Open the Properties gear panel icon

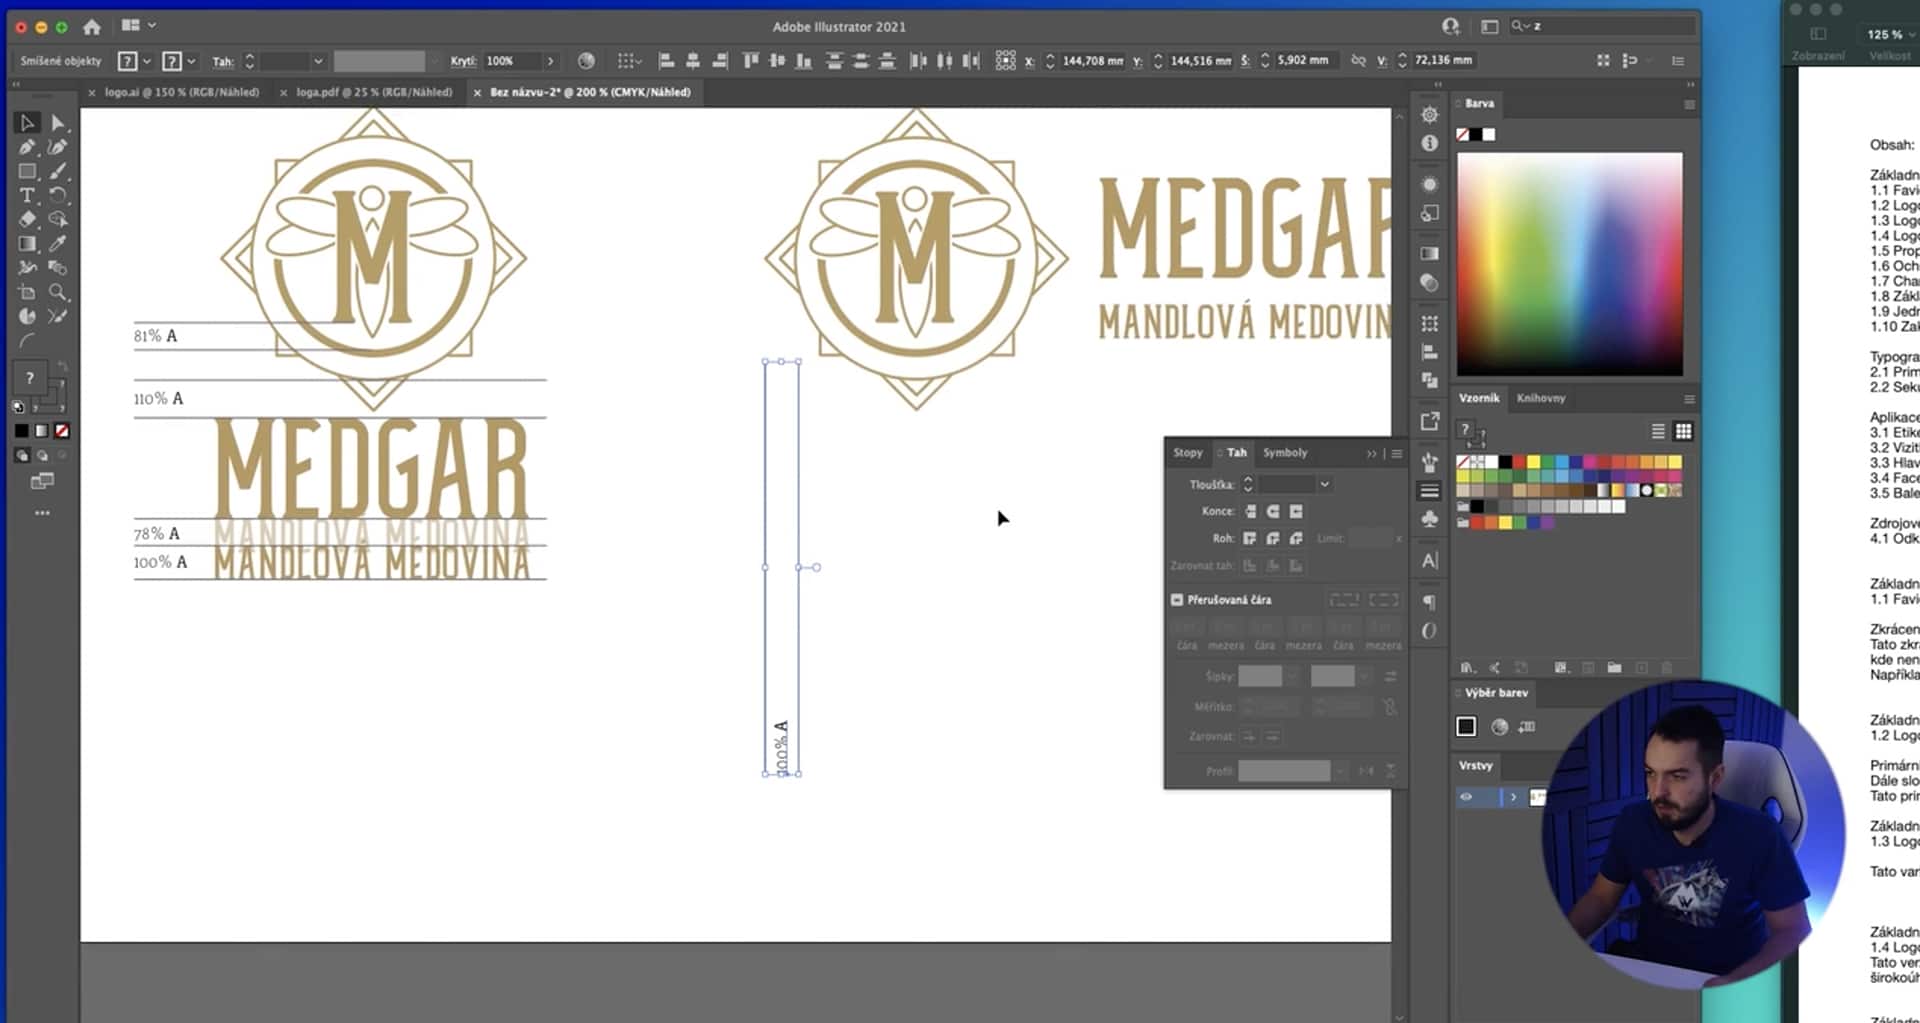1430,115
